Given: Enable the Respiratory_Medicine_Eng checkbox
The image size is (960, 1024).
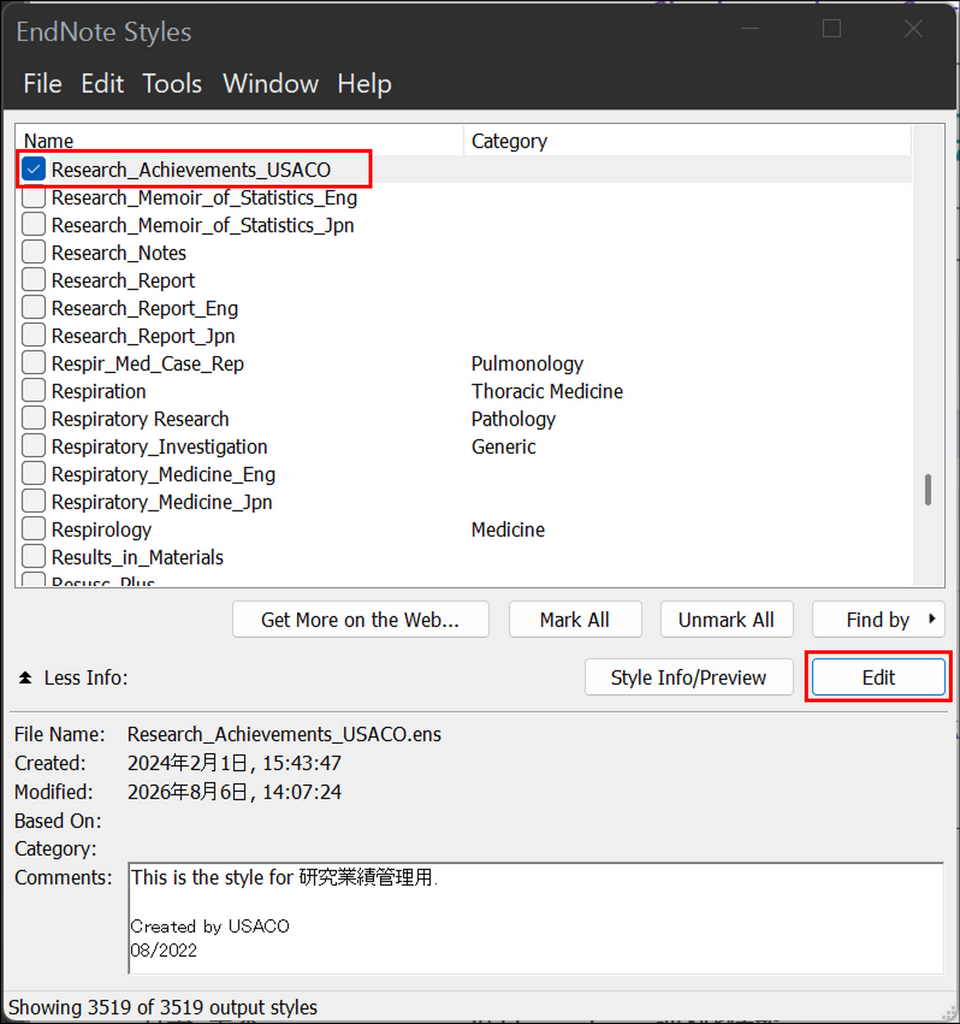Looking at the screenshot, I should point(33,473).
